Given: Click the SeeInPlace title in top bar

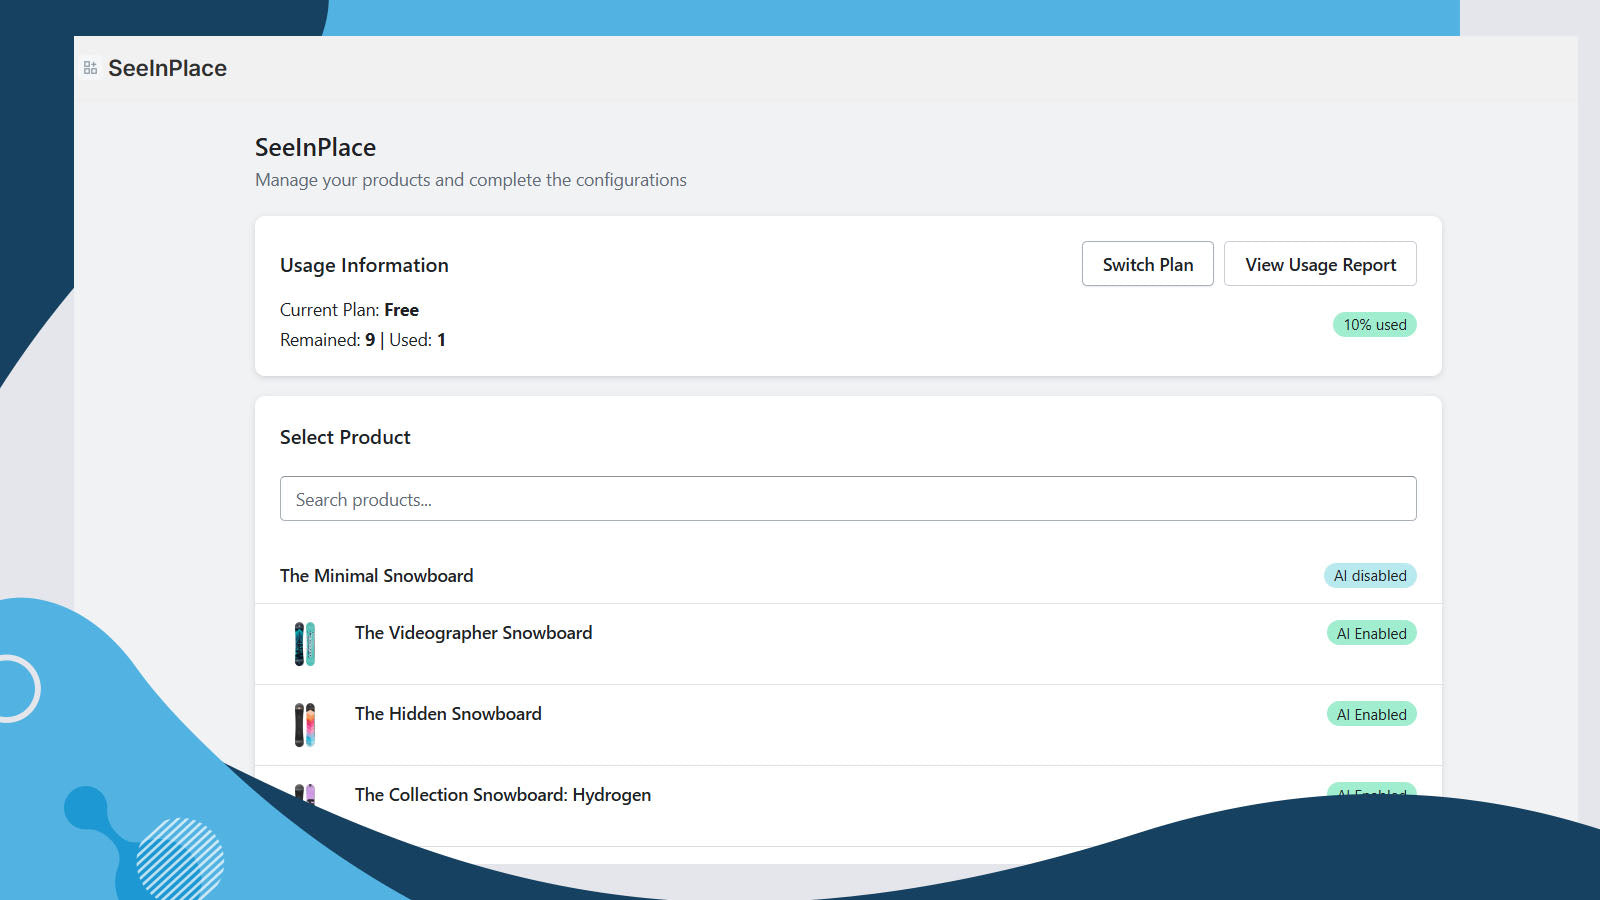Looking at the screenshot, I should 167,68.
